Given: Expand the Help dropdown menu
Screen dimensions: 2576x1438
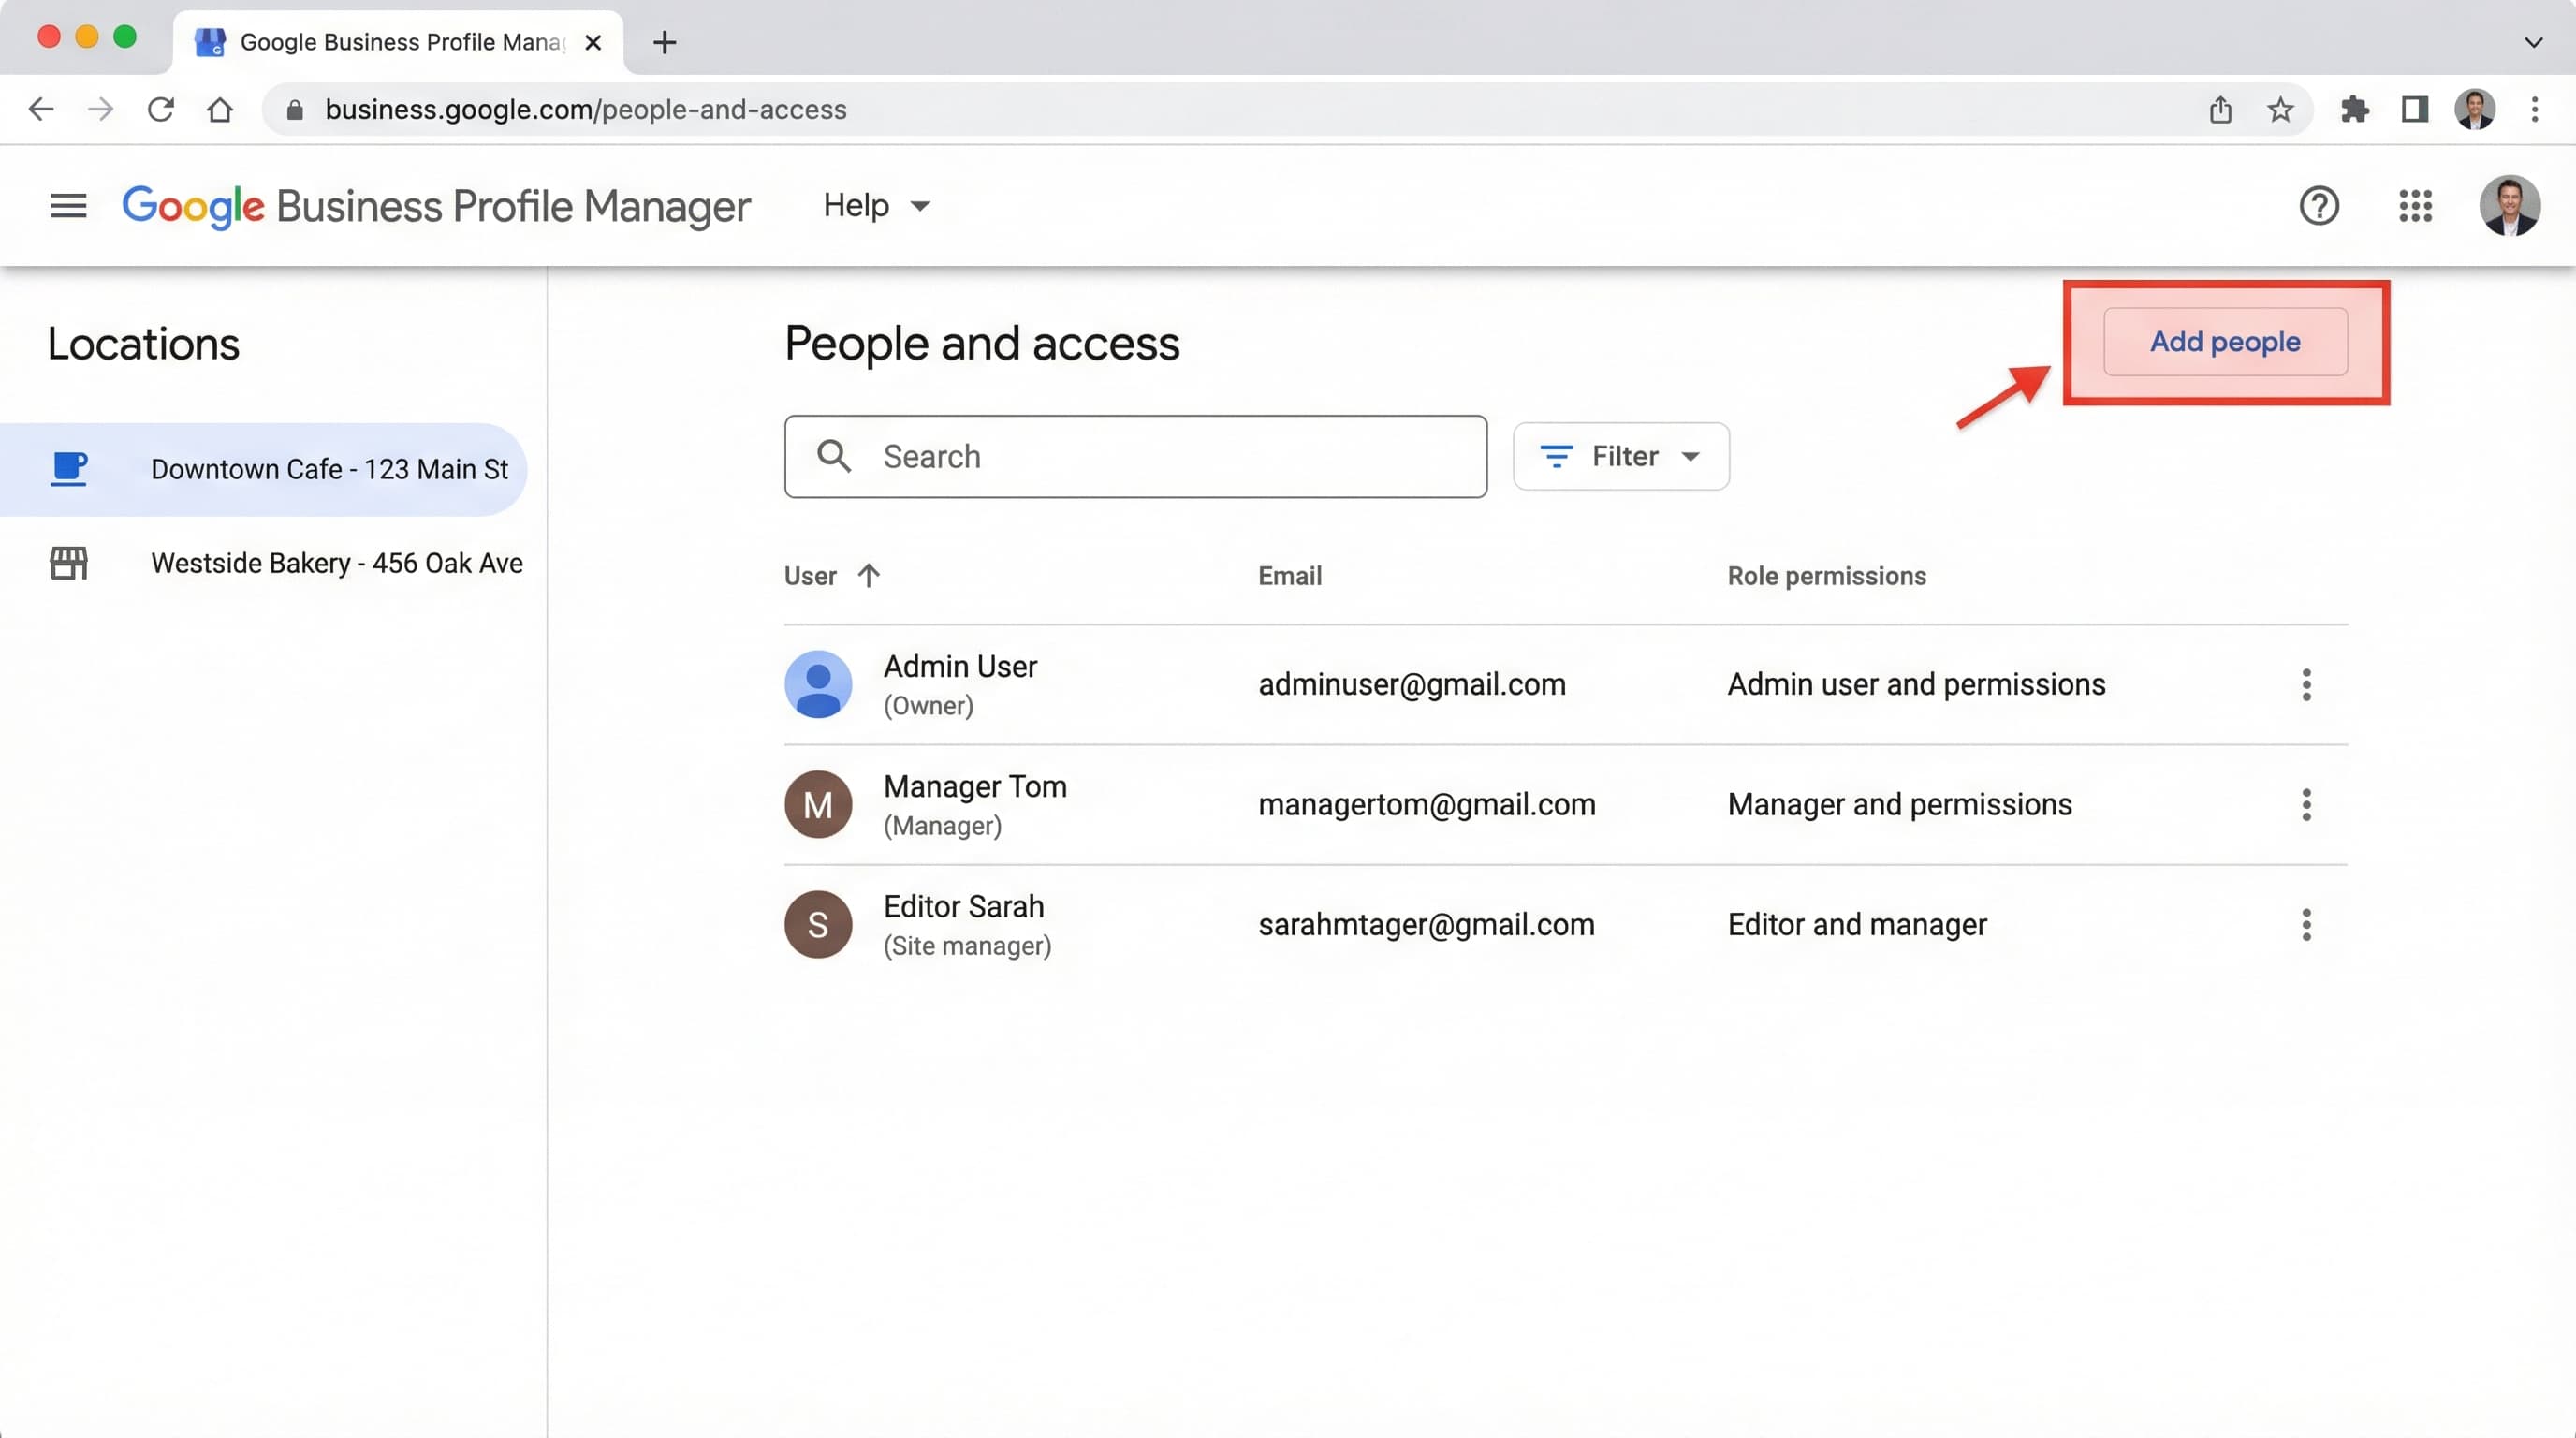Looking at the screenshot, I should 877,206.
